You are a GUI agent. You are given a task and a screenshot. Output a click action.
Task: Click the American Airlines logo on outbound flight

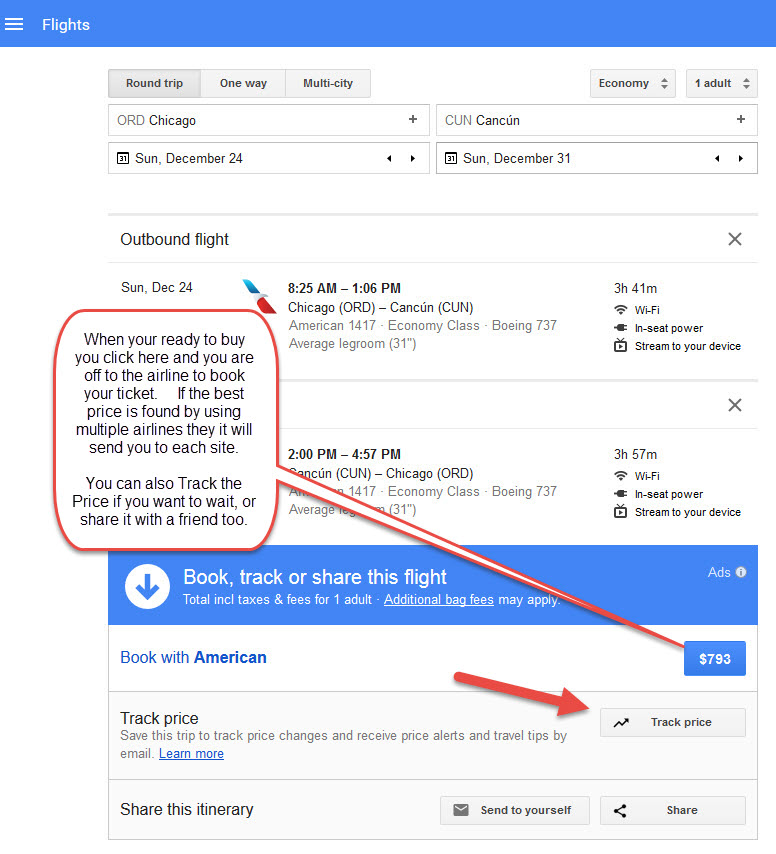(x=259, y=296)
